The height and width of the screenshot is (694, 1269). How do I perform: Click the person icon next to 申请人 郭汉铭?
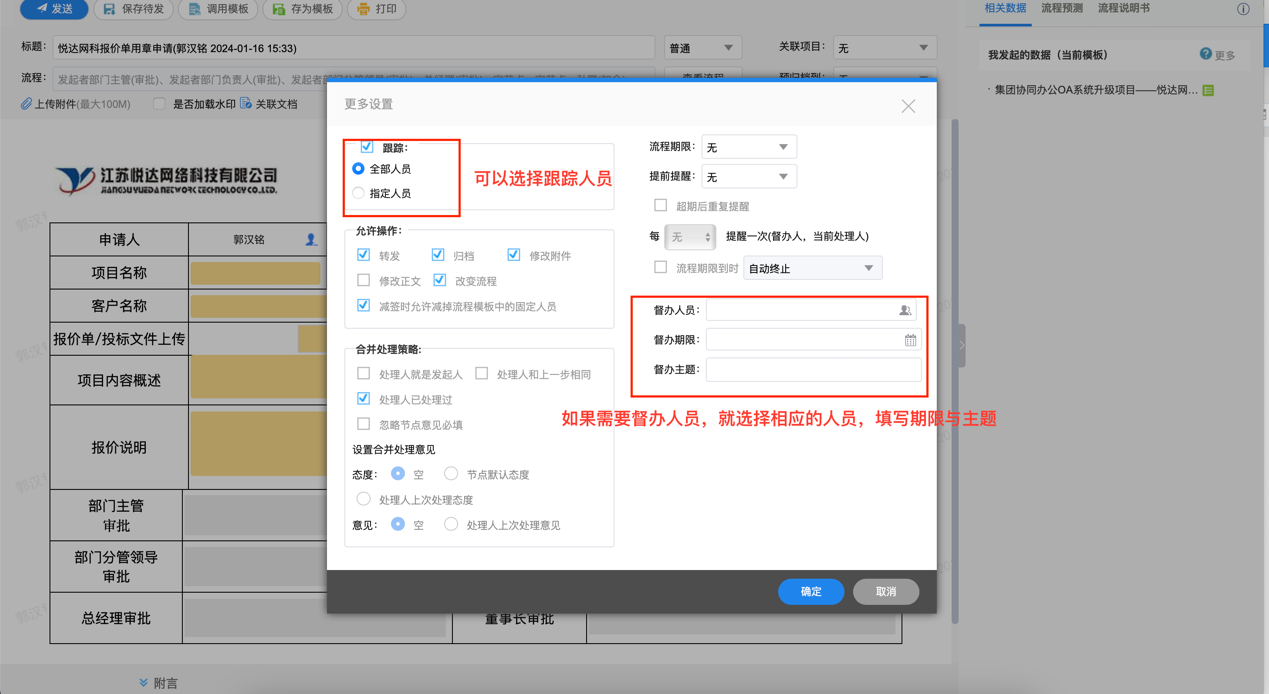[310, 240]
